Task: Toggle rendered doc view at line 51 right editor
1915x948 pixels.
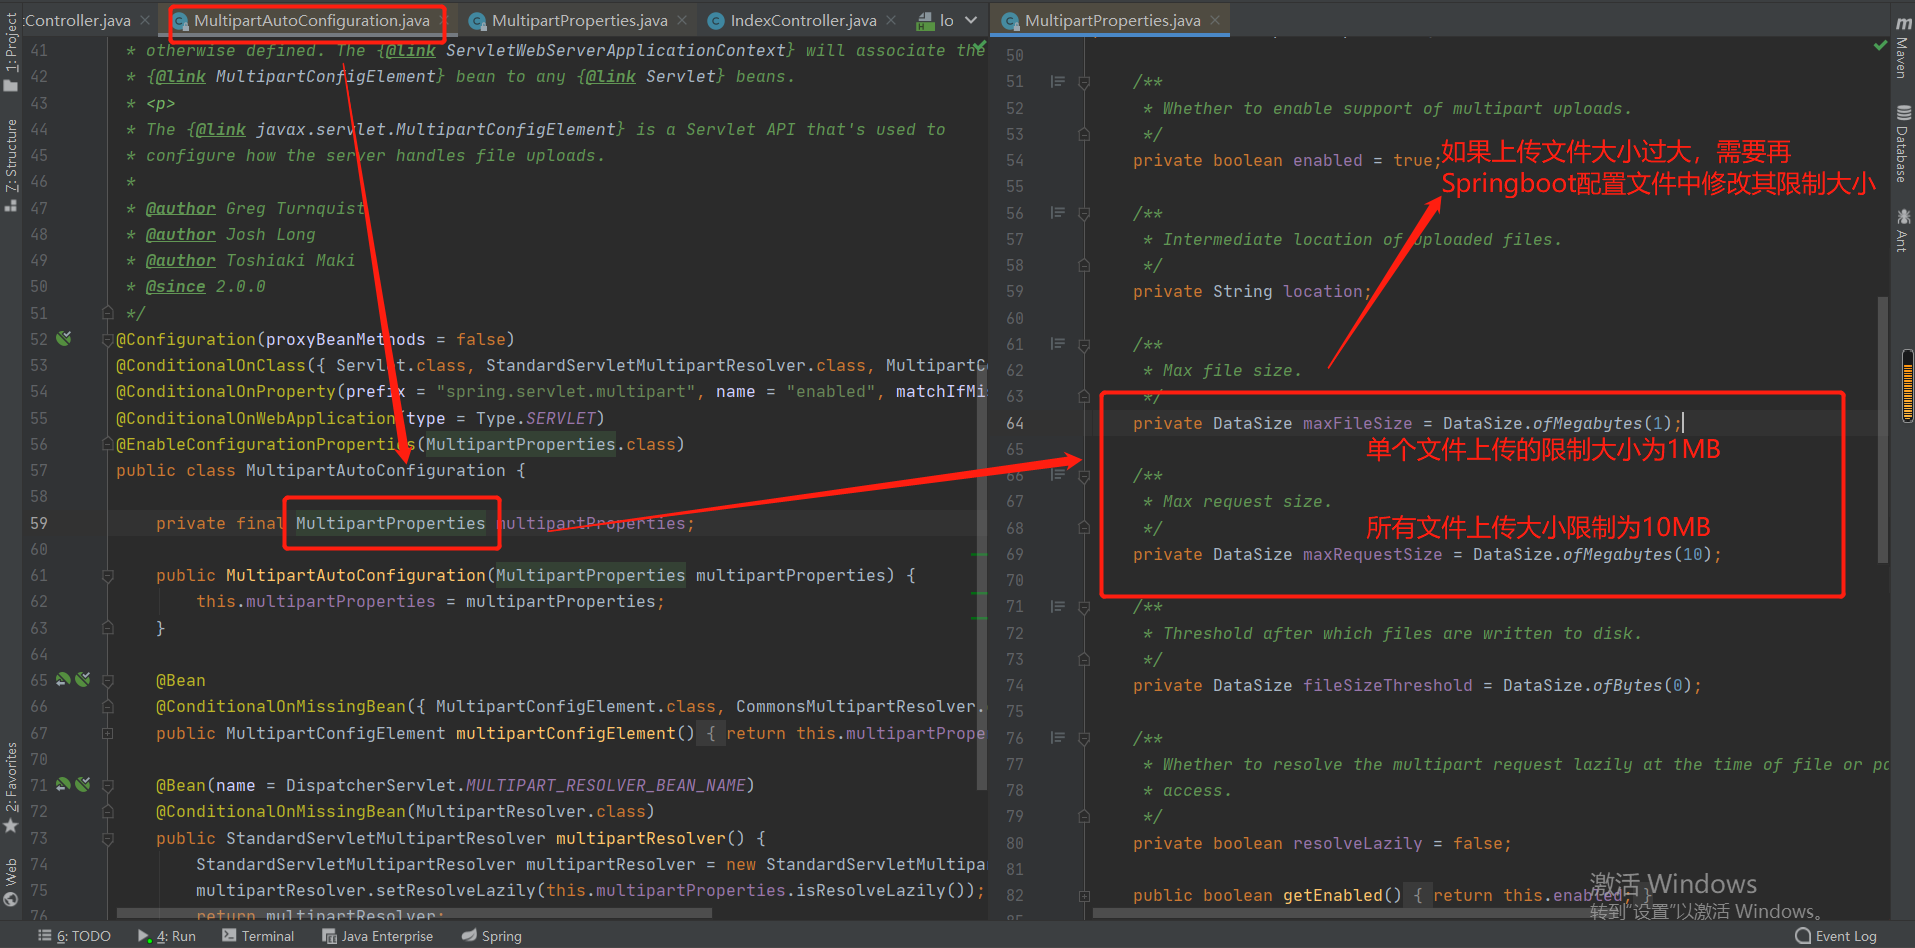Action: pyautogui.click(x=1057, y=81)
